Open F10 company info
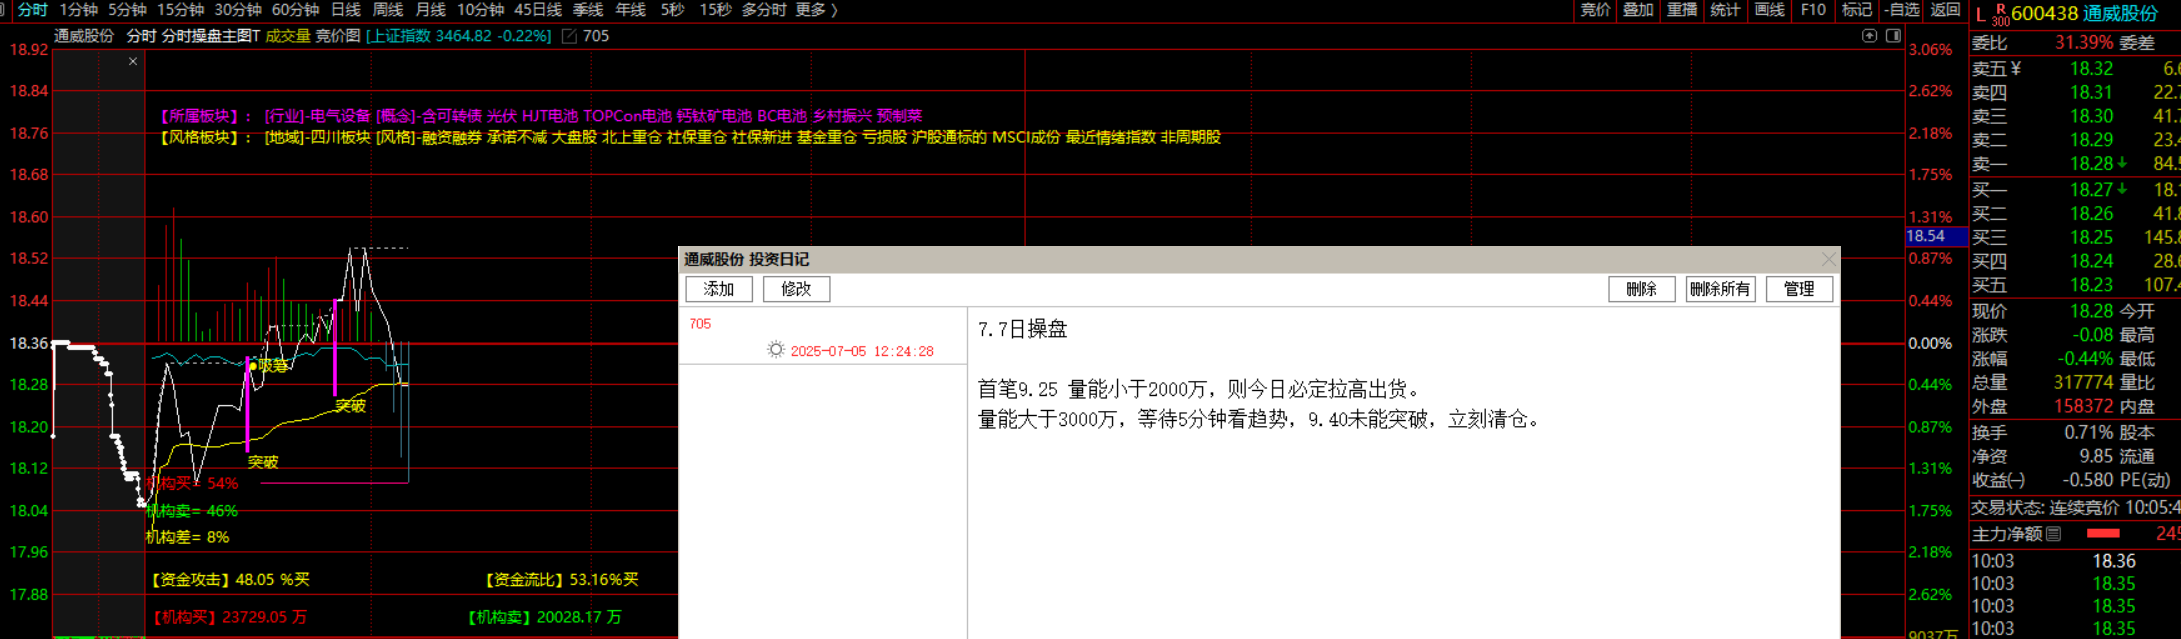The image size is (2181, 639). [1813, 10]
